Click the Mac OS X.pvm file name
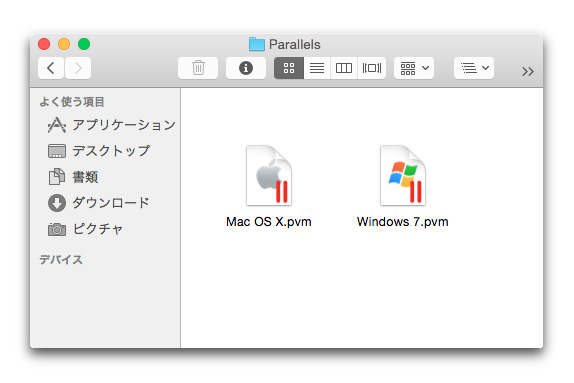Viewport: 574px width, 383px height. coord(269,222)
